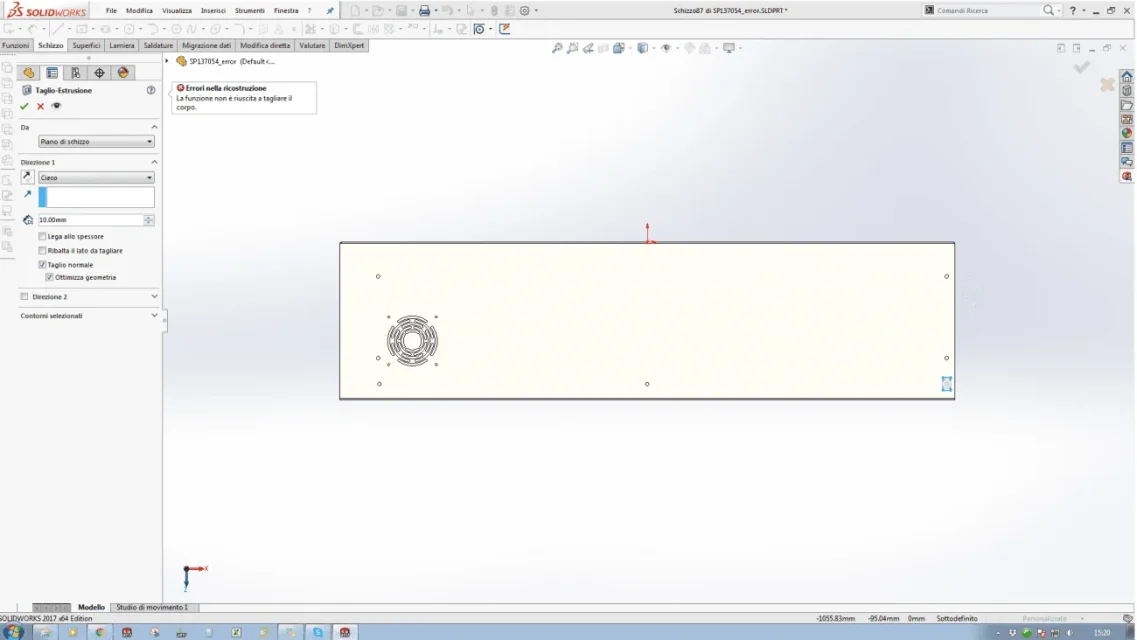Switch to the PropertyManager panel tab

[52, 72]
